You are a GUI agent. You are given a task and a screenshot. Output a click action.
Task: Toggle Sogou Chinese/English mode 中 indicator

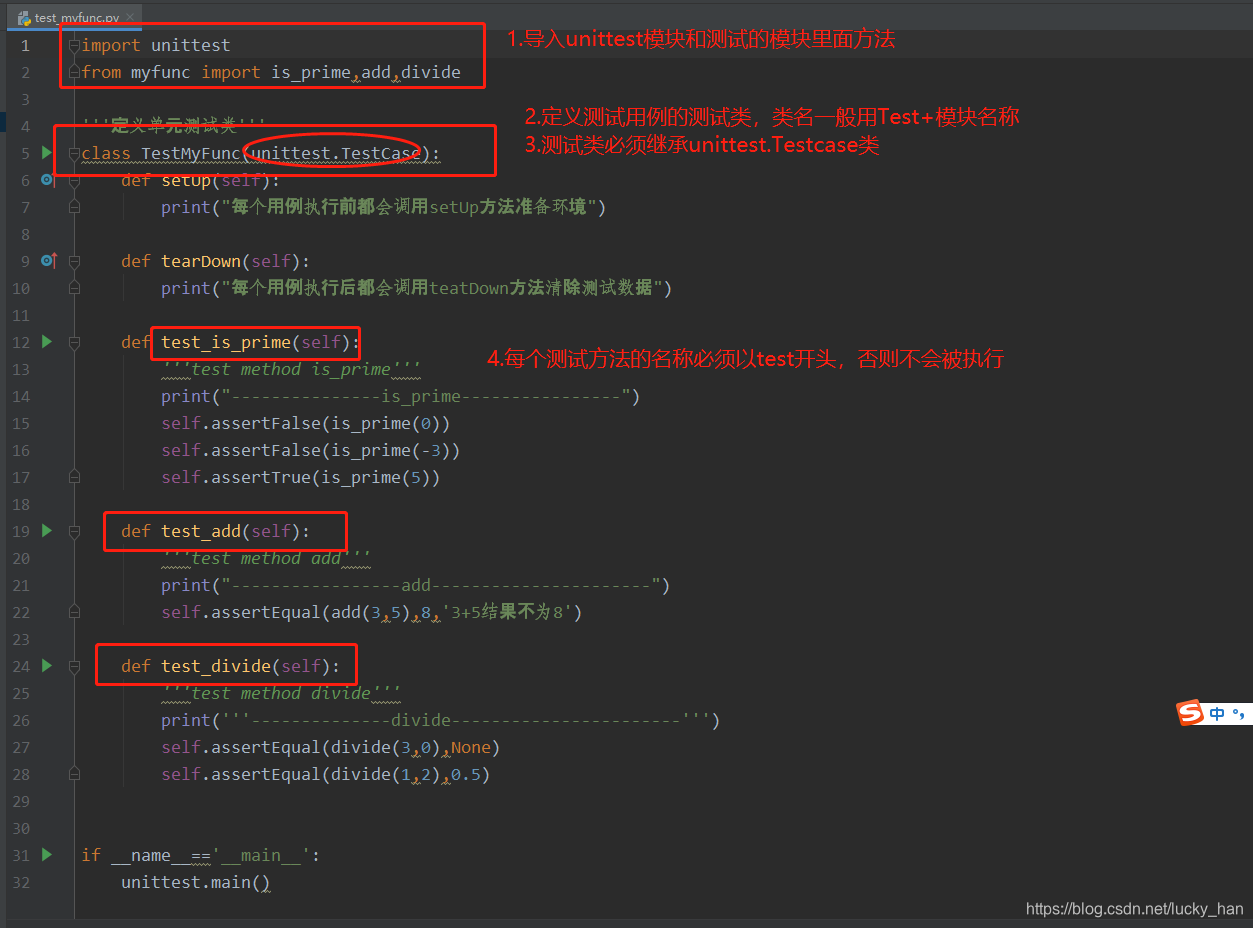coord(1217,714)
